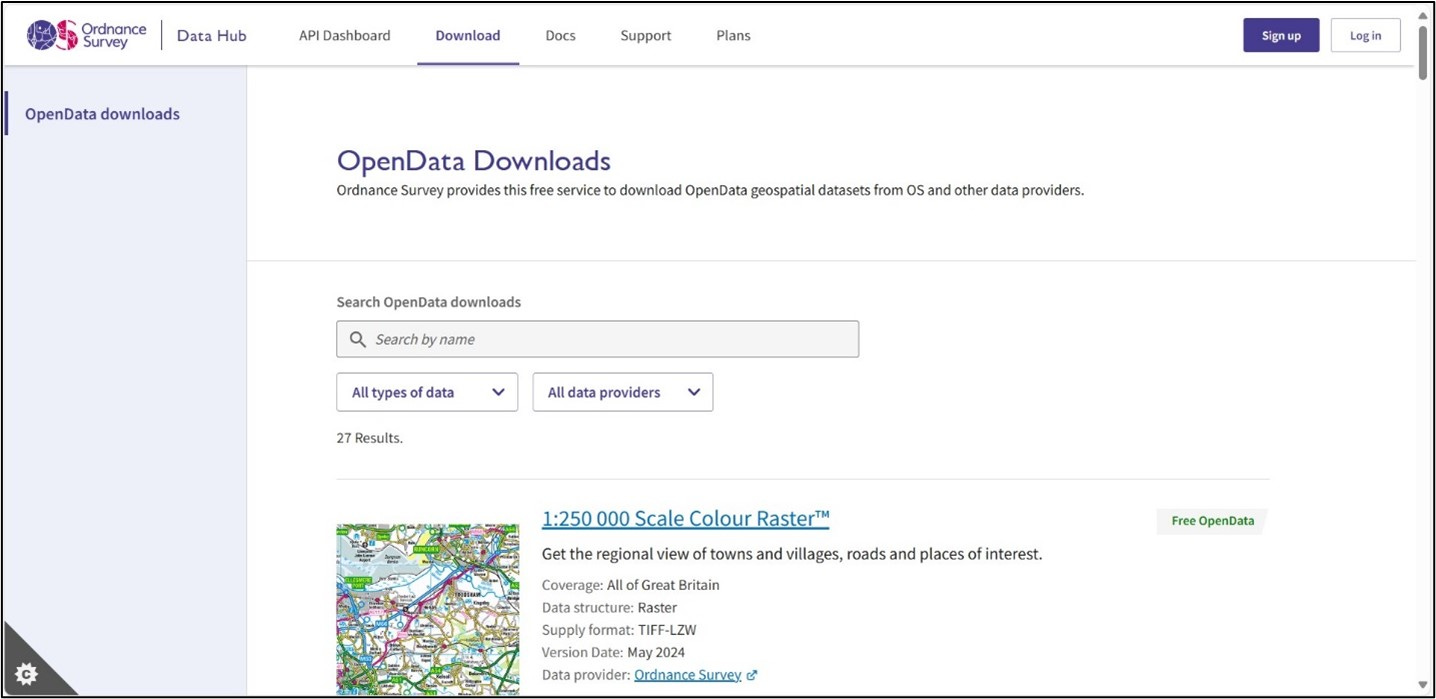
Task: Follow the Ordnance Survey data provider link
Action: tap(688, 675)
